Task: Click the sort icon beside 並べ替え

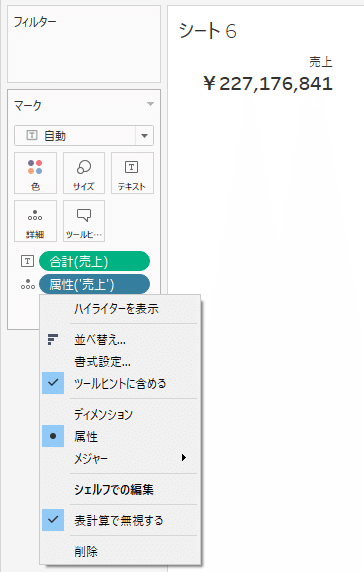Action: [x=53, y=339]
